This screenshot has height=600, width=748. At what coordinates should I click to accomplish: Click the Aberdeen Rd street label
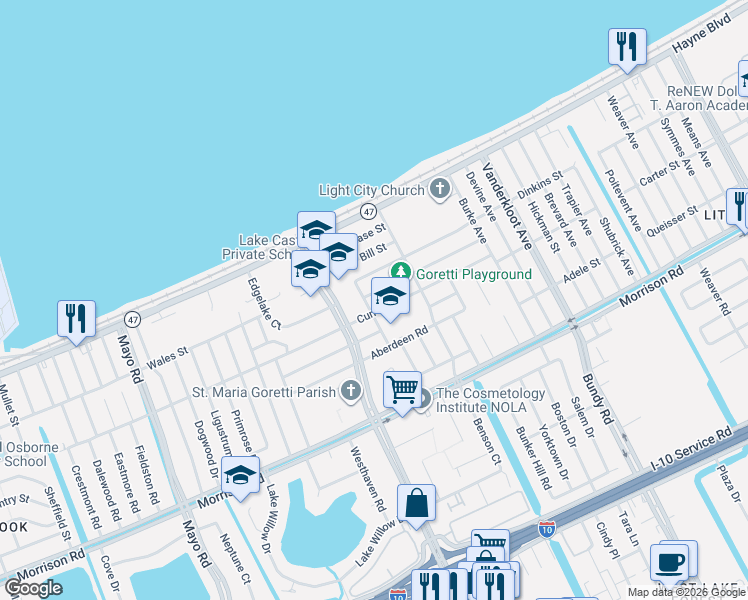pos(399,342)
